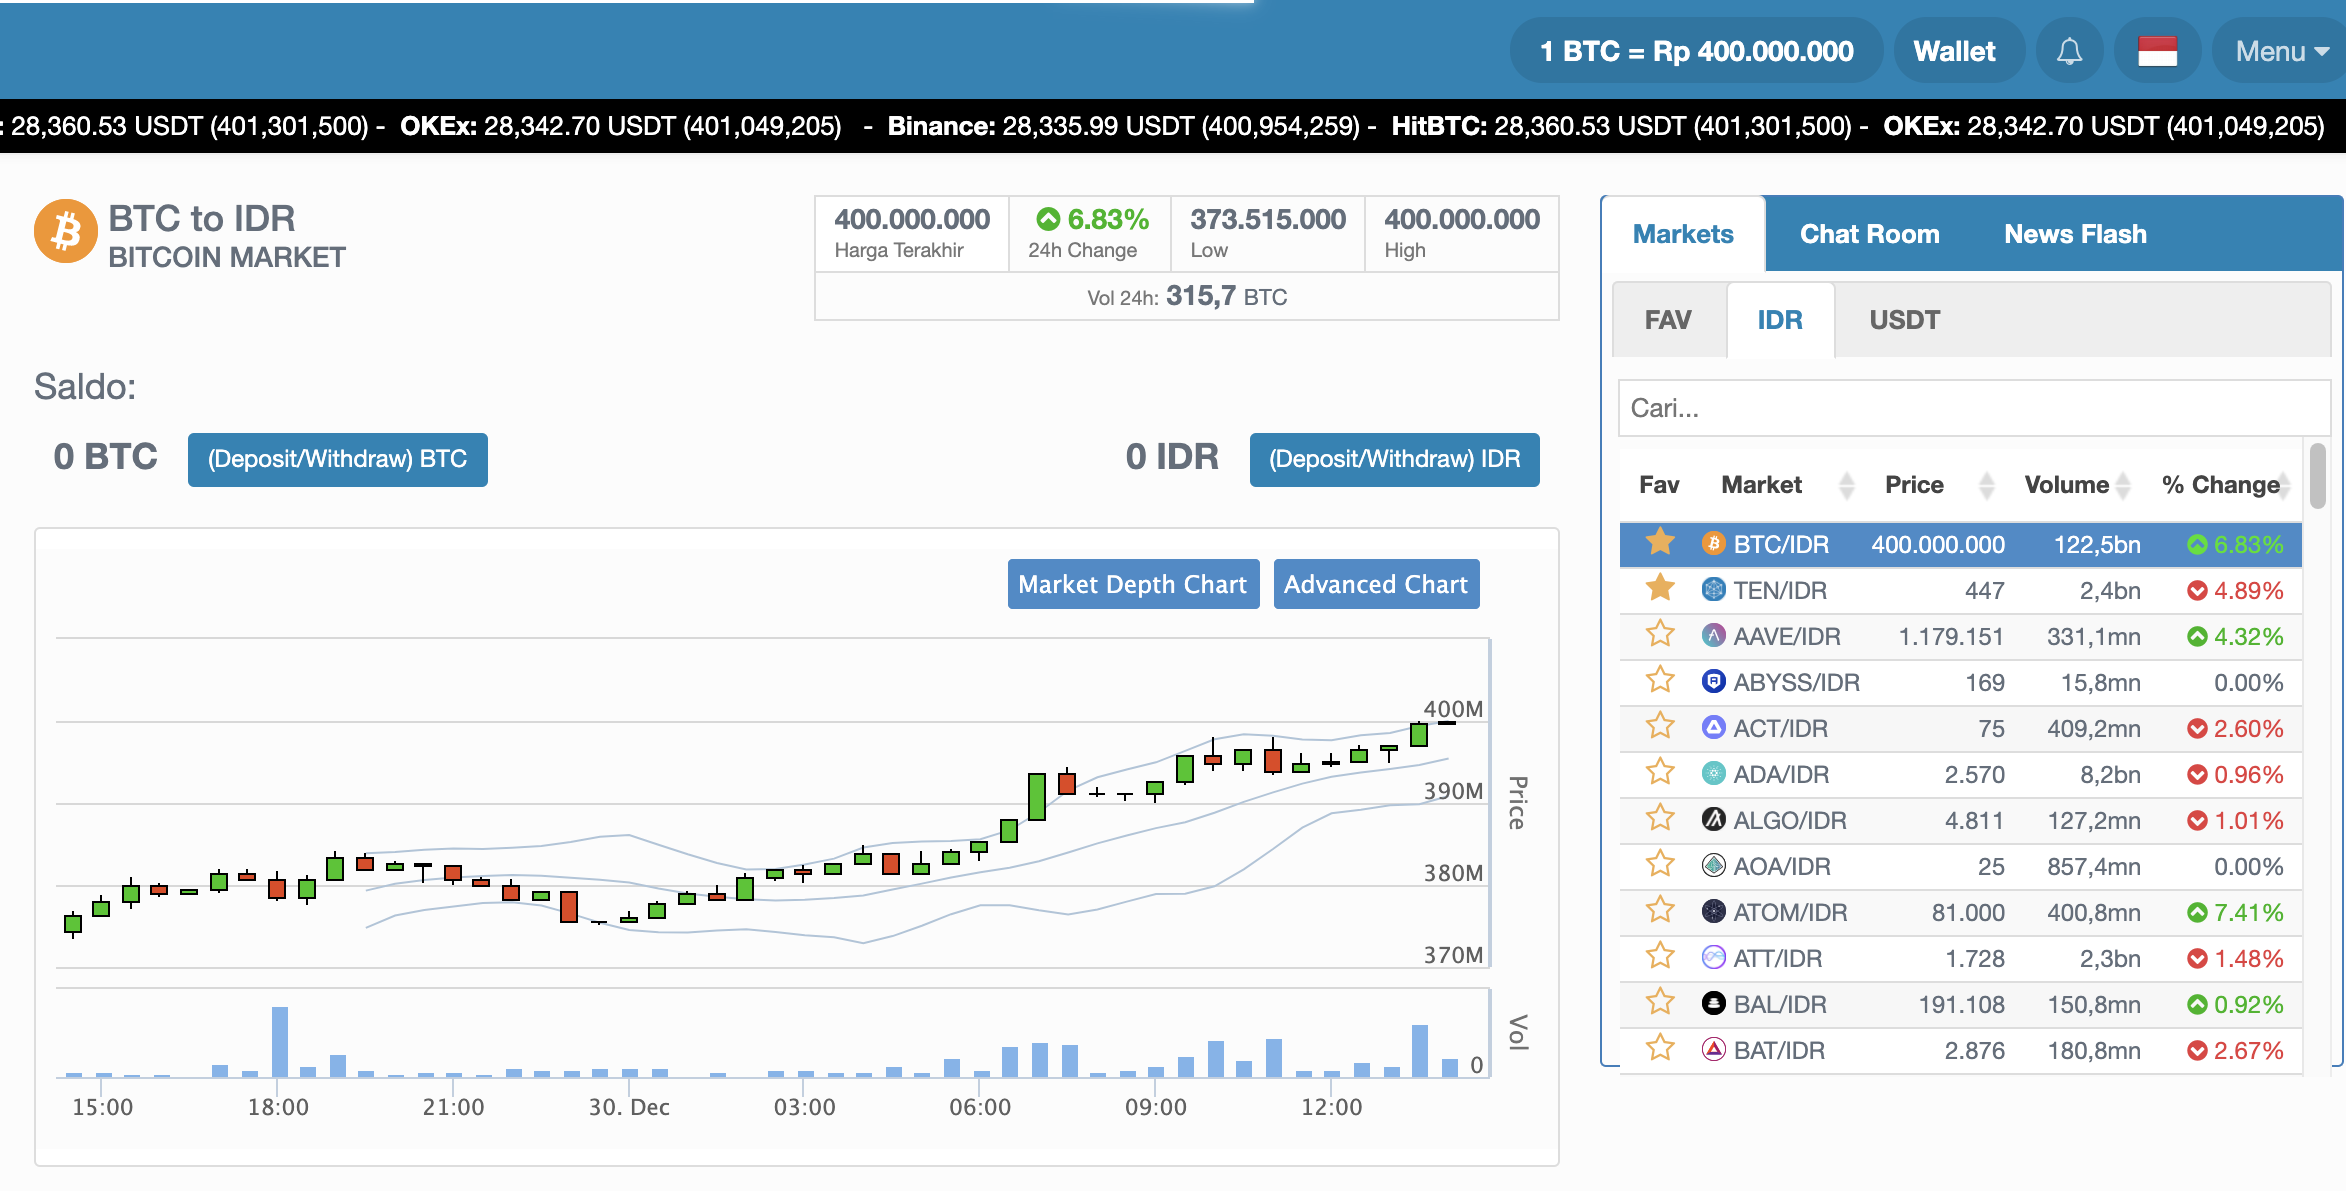Click the ALGO coin icon
Image resolution: width=2346 pixels, height=1191 pixels.
1713,820
